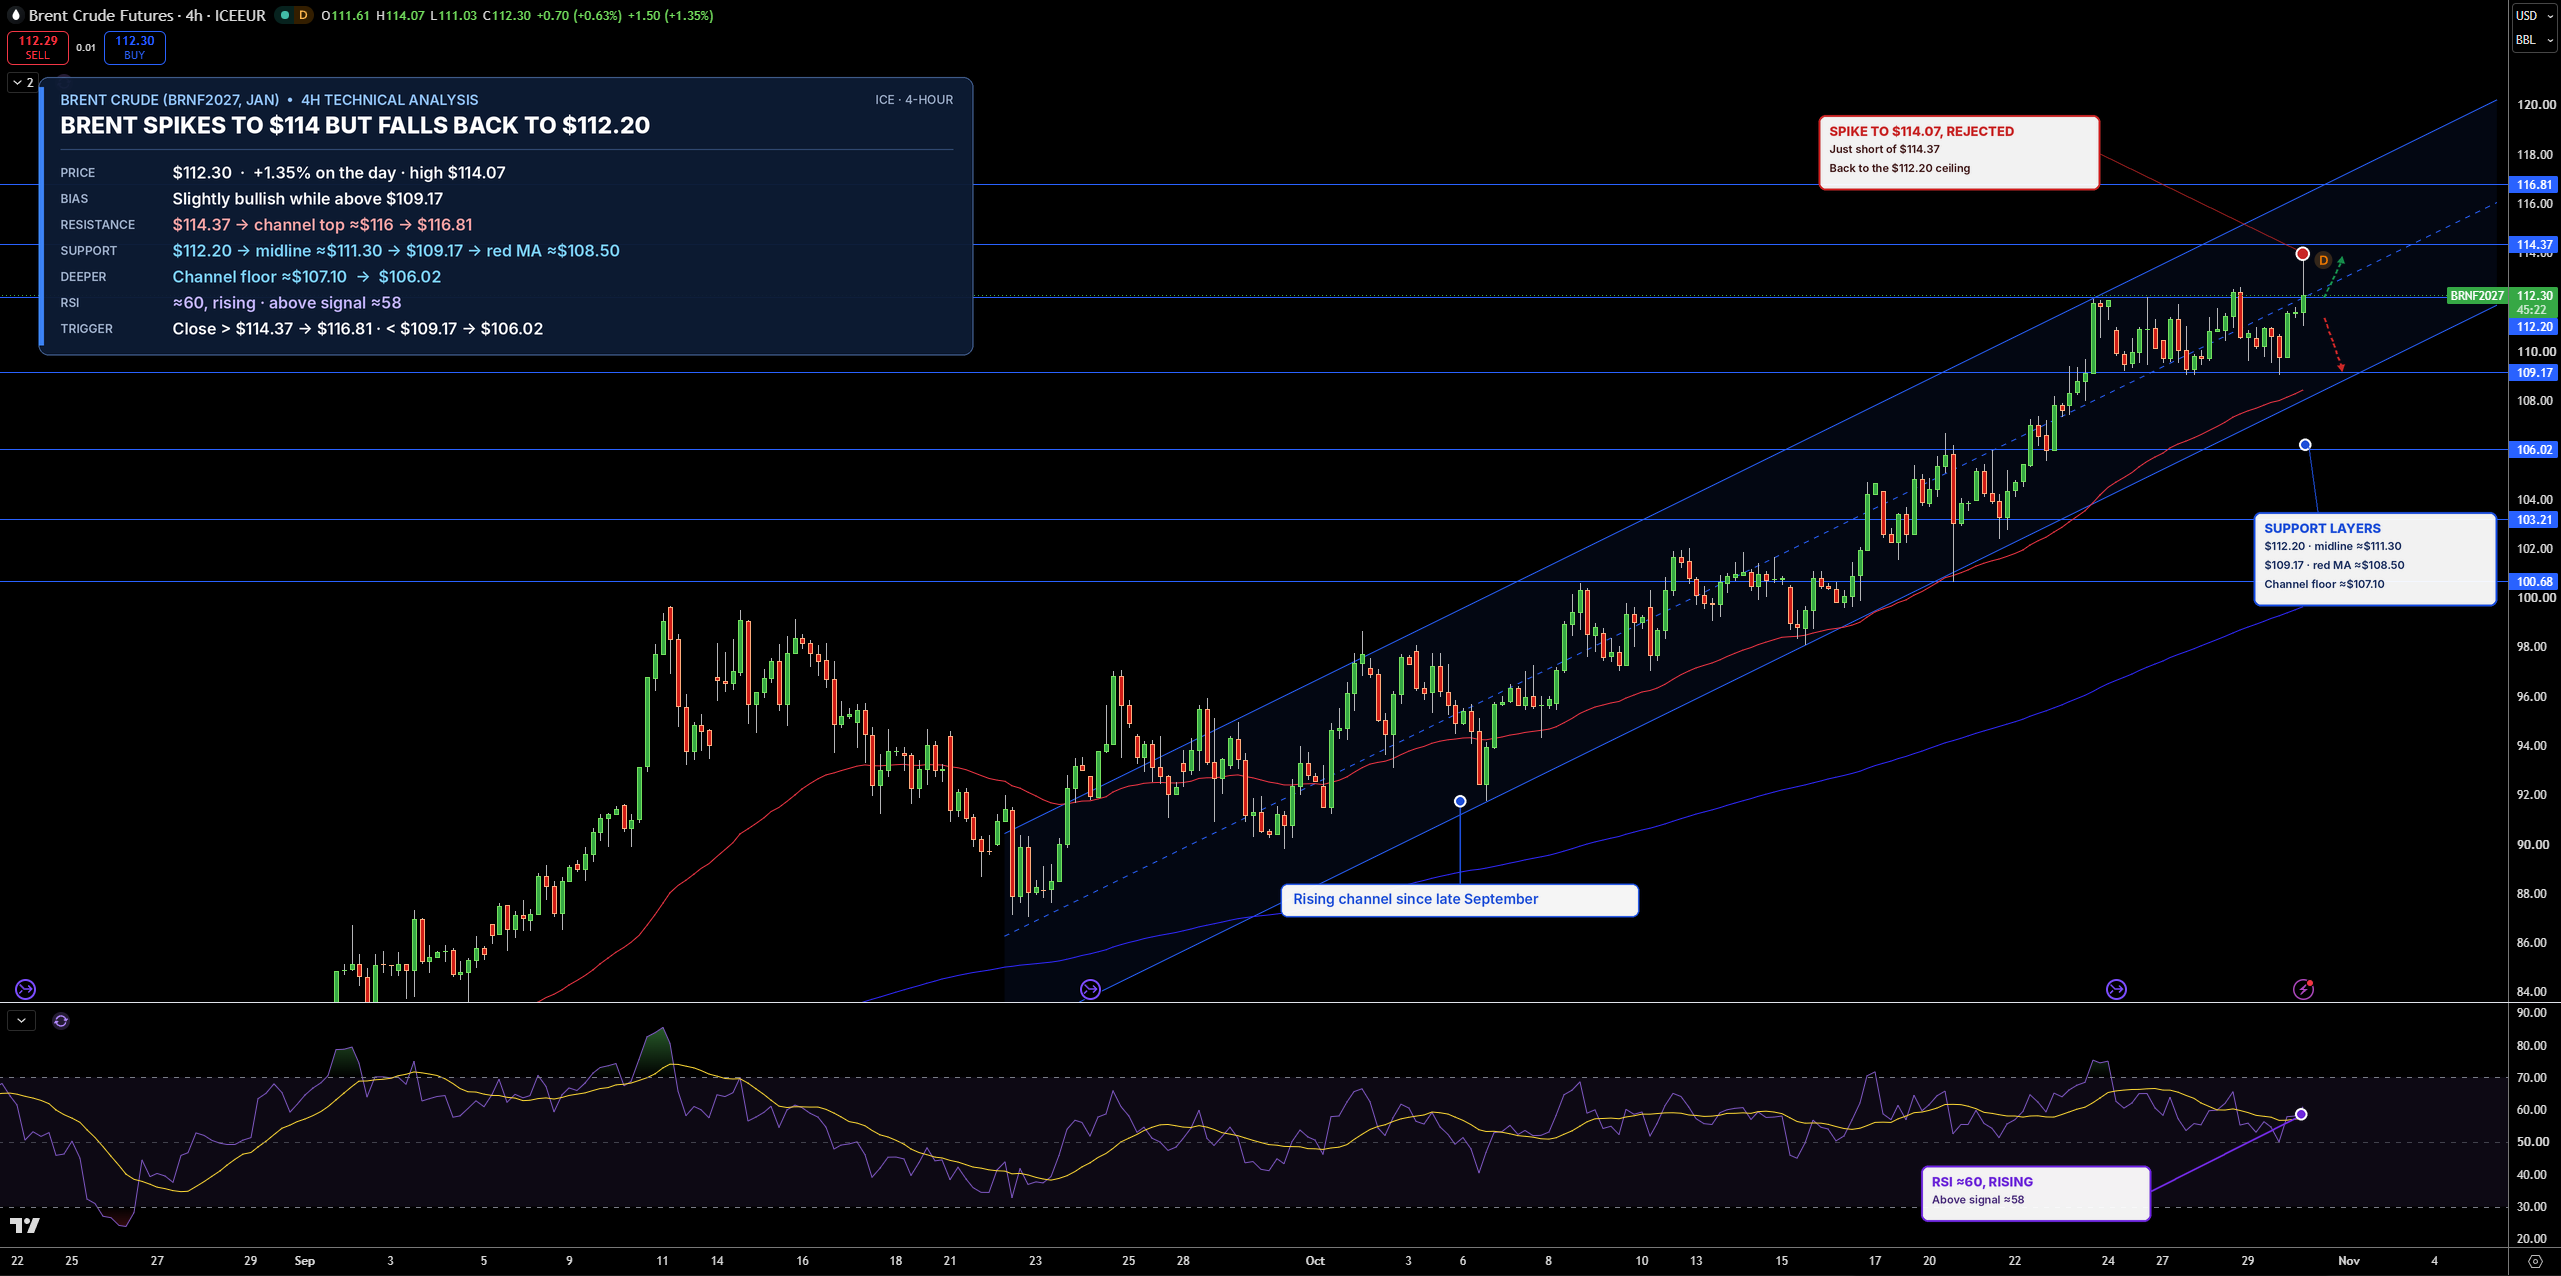Screen dimensions: 2561x1276
Task: Select the 109.17 horizontal line price label
Action: (2534, 373)
